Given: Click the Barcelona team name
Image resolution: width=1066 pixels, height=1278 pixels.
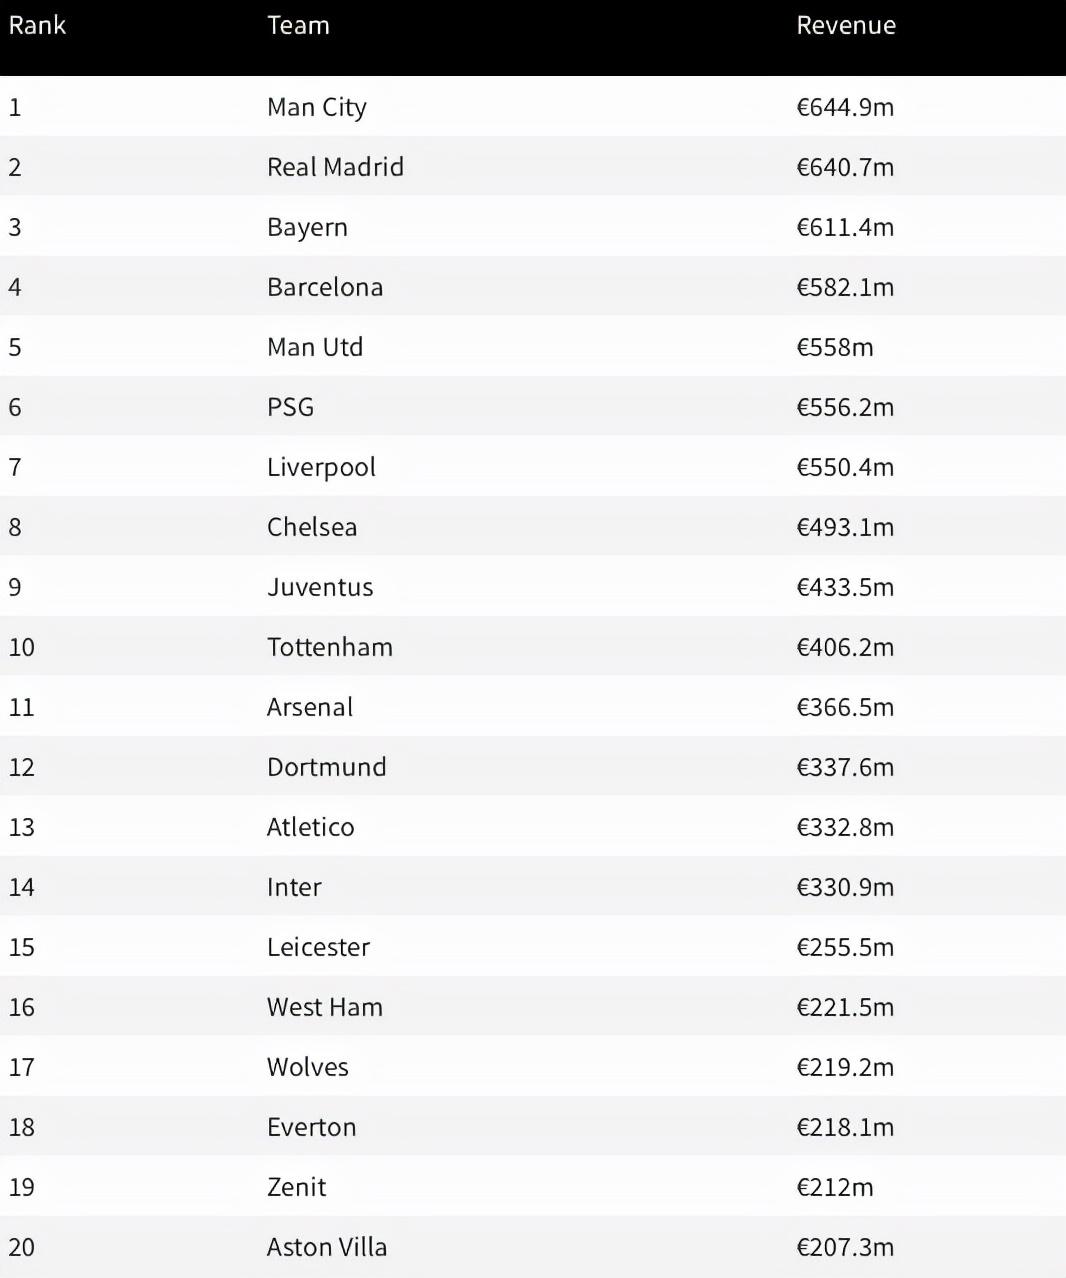Looking at the screenshot, I should click(x=325, y=287).
